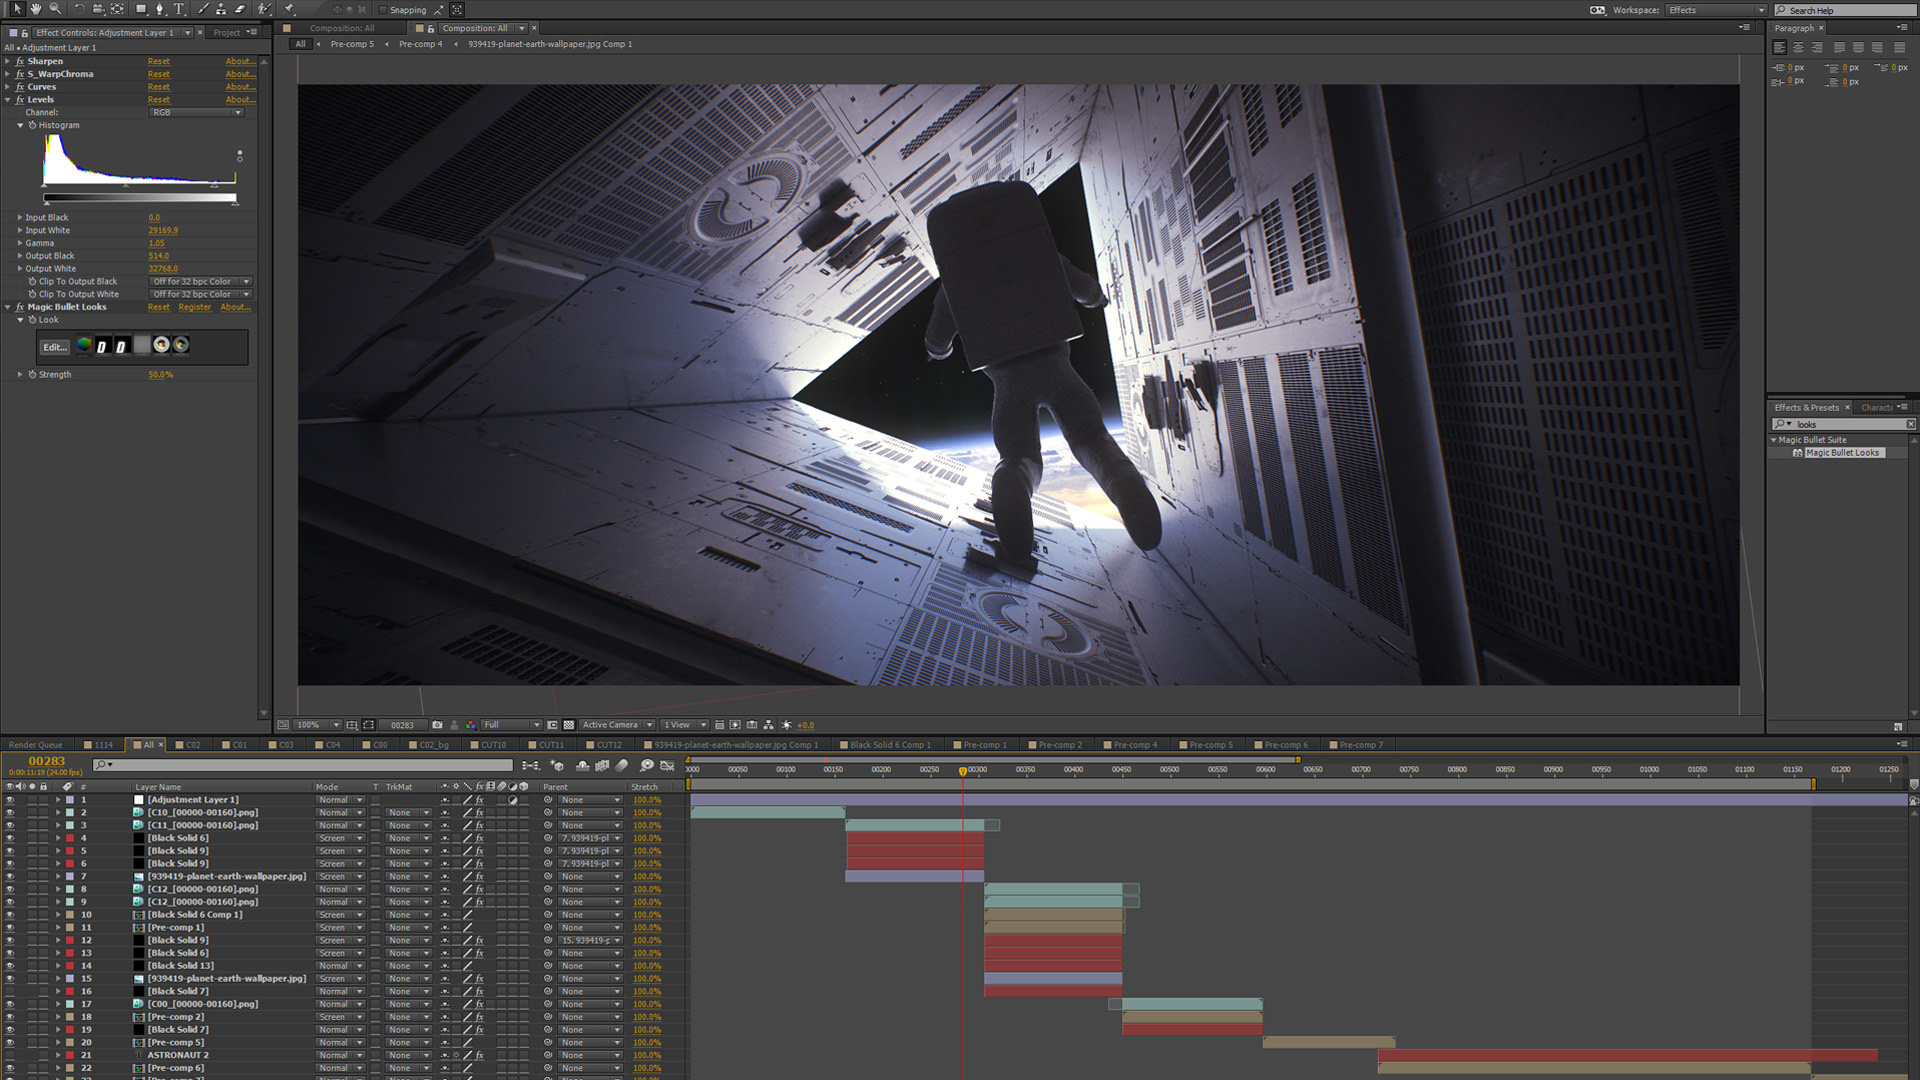Click Register link for Magic Bullet Looks
The height and width of the screenshot is (1080, 1920).
[195, 307]
